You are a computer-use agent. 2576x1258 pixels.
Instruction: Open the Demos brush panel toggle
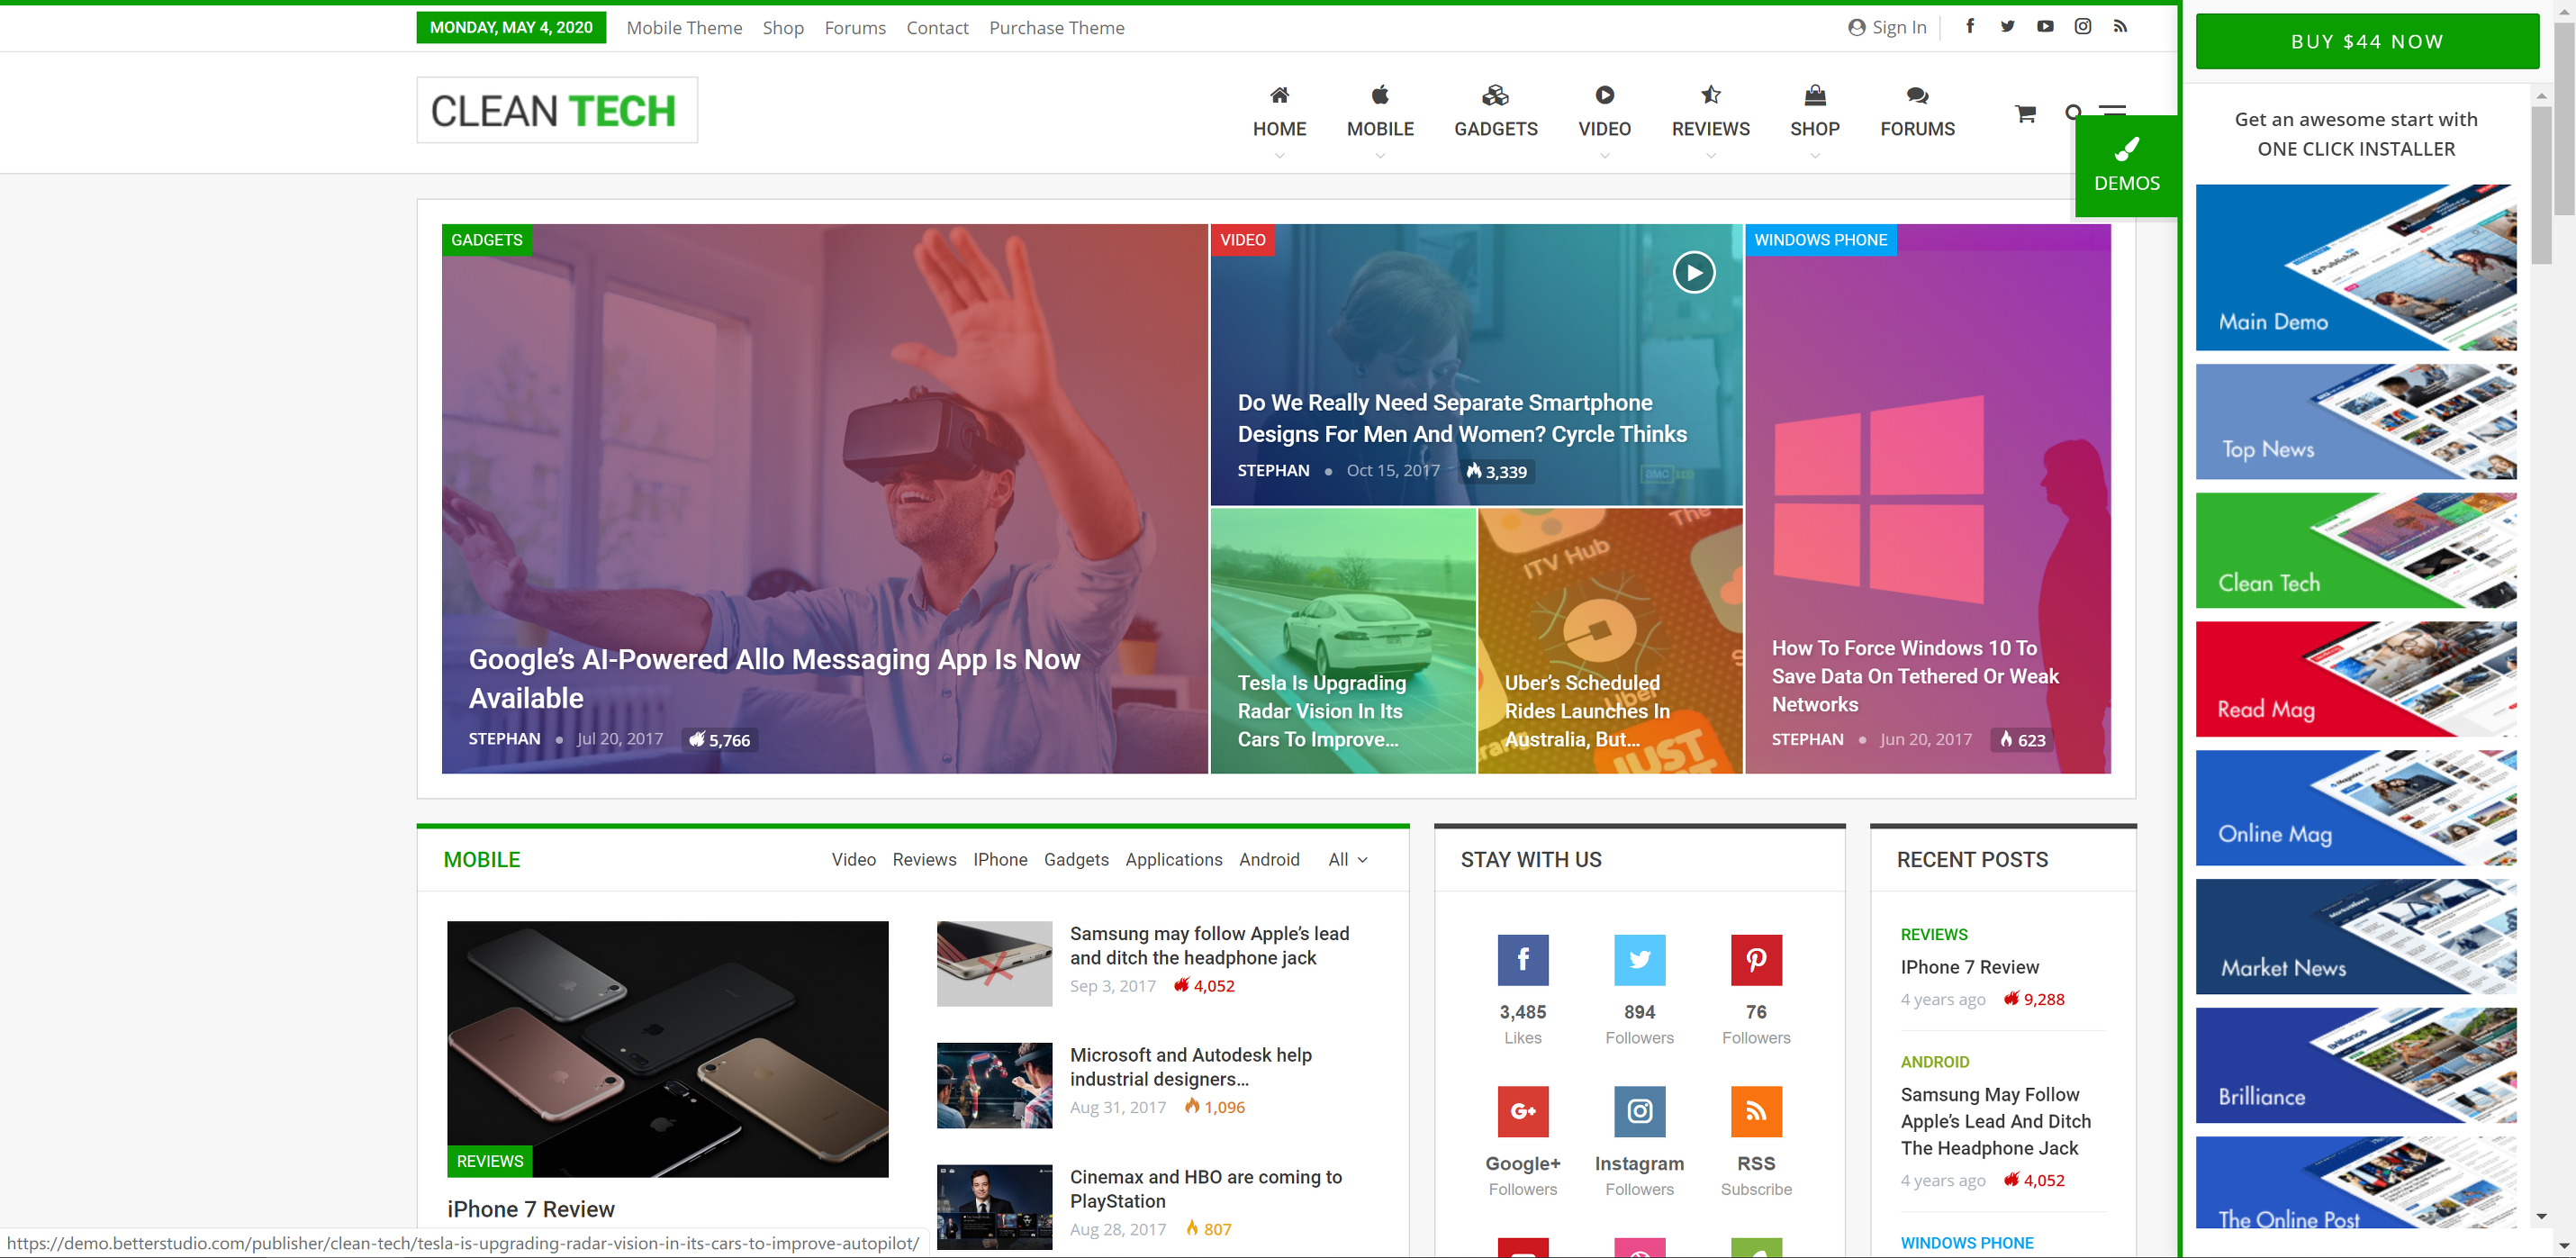2126,165
